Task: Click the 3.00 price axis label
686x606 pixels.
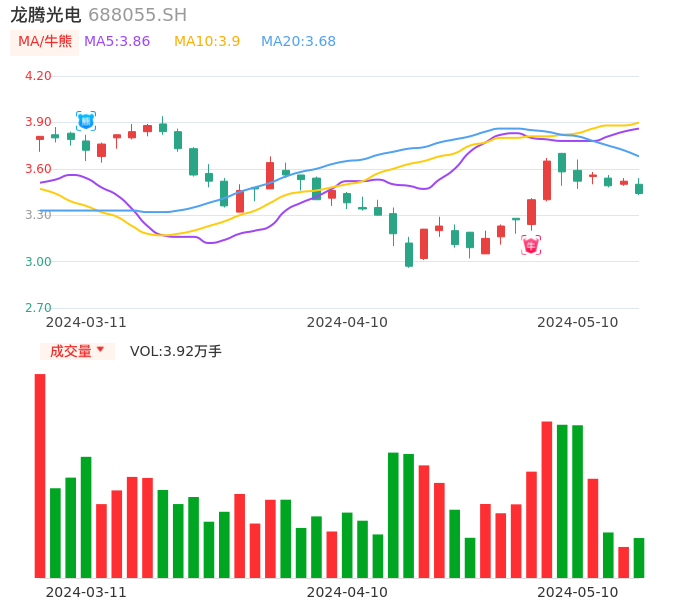Action: coord(38,262)
